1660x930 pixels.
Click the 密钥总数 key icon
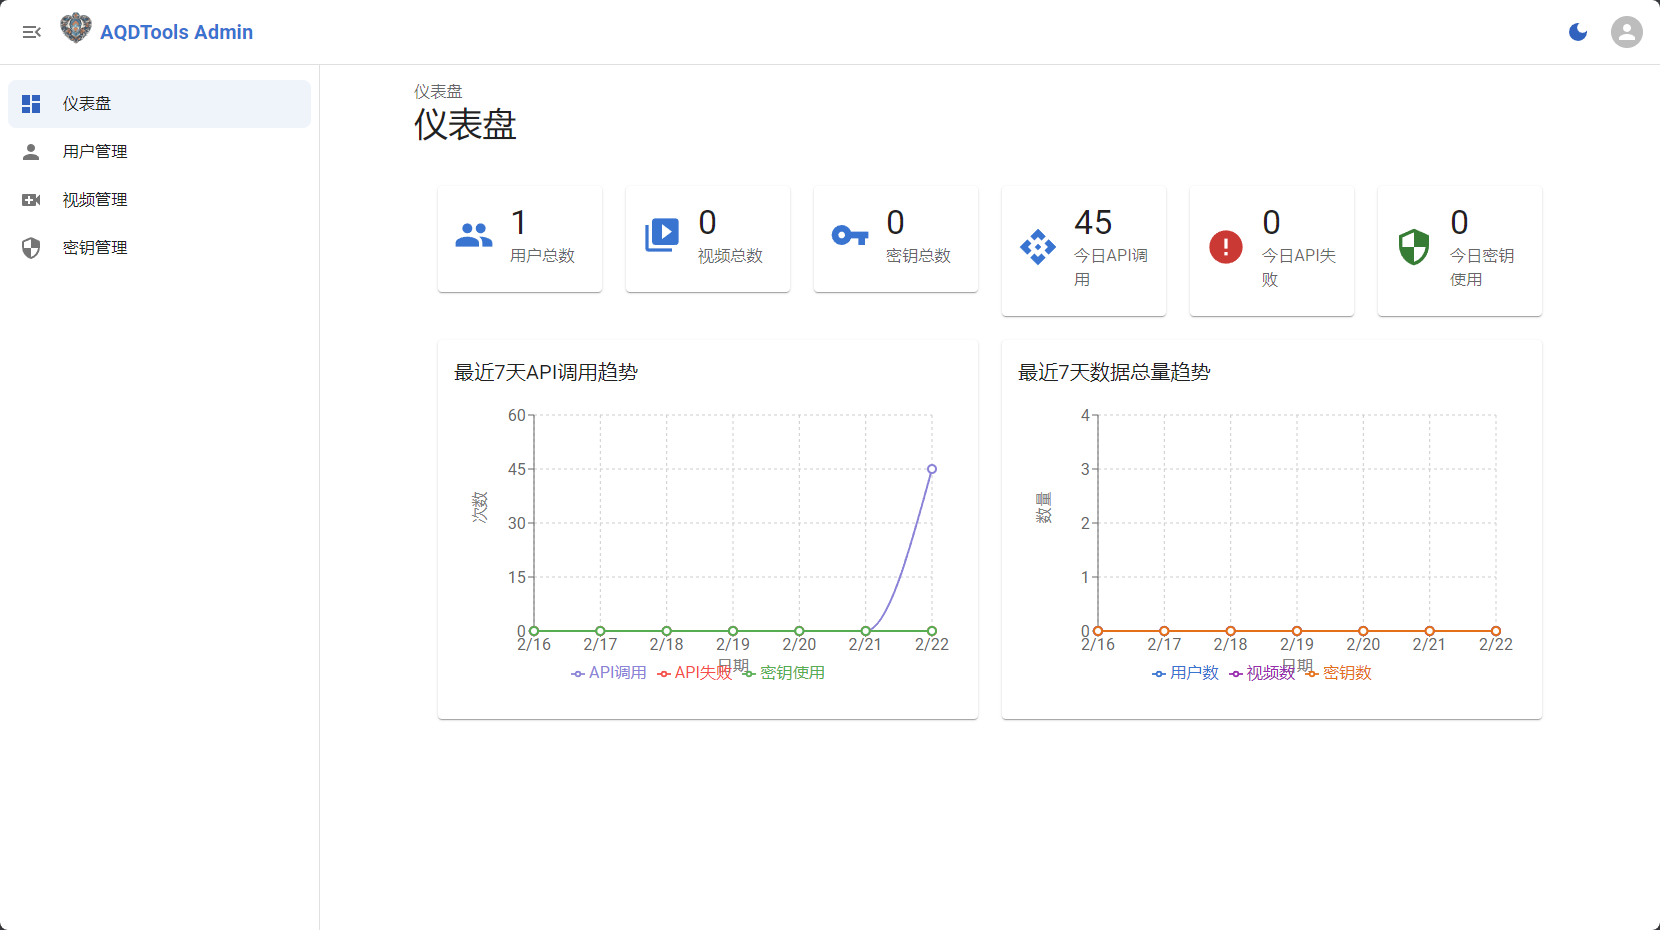(850, 236)
